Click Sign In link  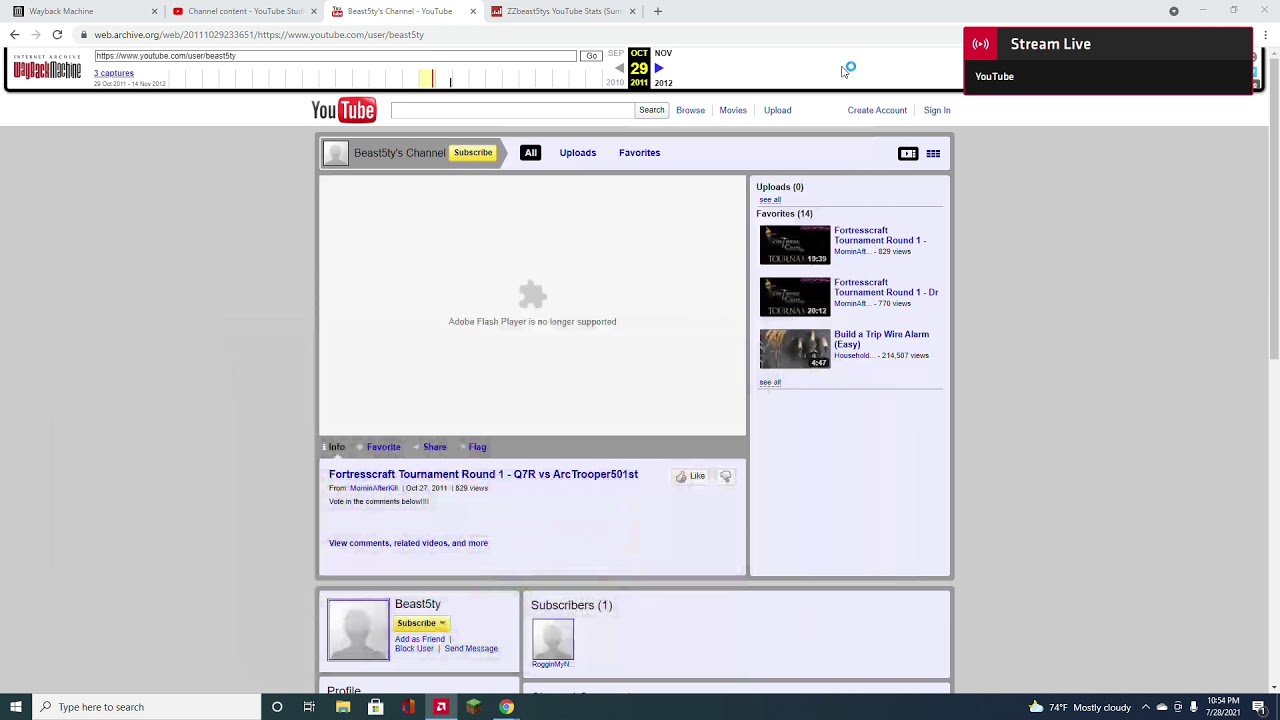point(937,110)
